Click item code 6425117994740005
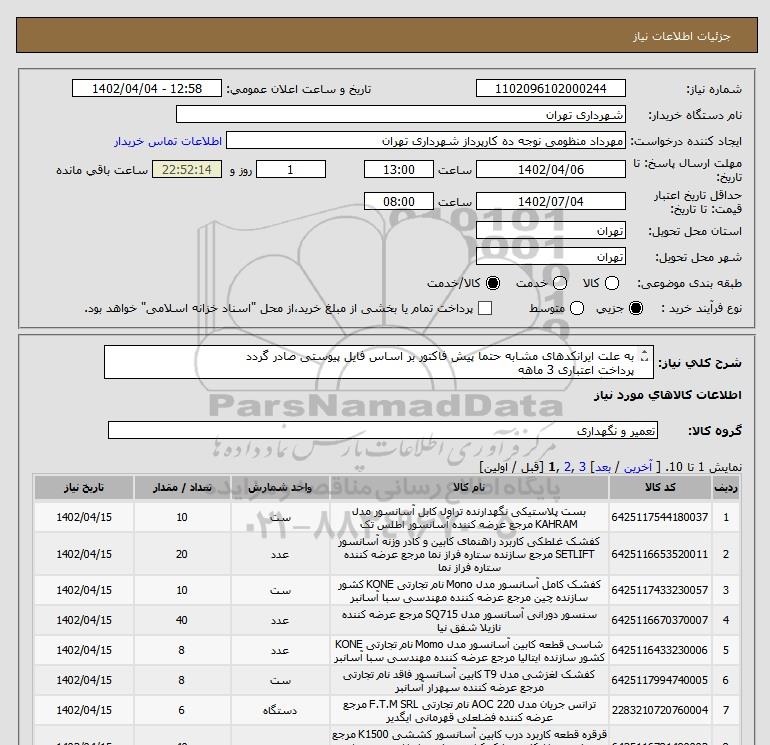Screen dimensions: 770x745 (660, 680)
